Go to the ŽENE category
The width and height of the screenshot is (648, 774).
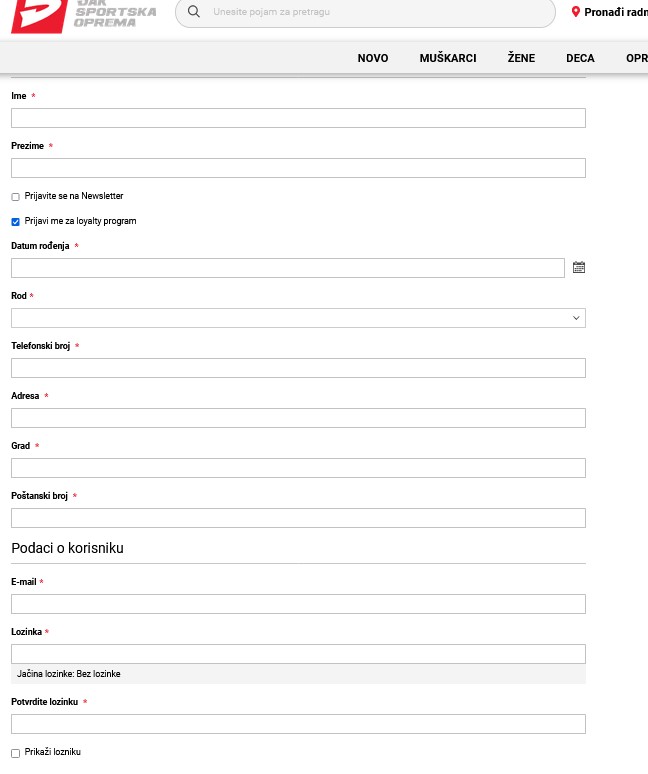pyautogui.click(x=521, y=58)
